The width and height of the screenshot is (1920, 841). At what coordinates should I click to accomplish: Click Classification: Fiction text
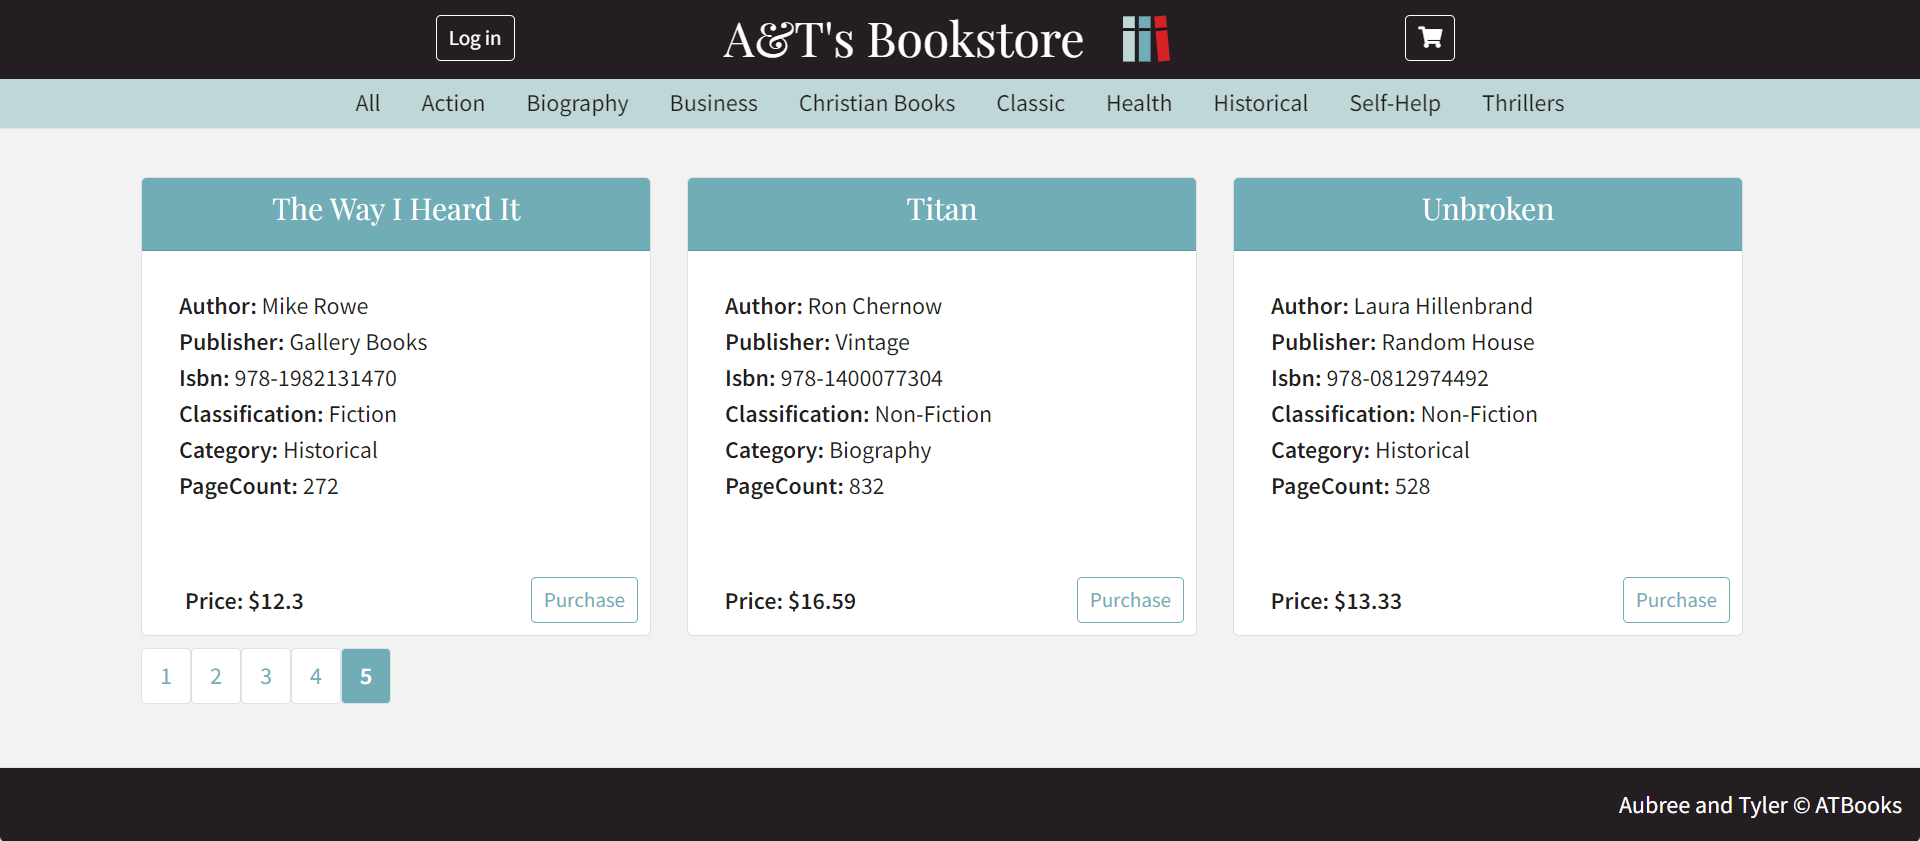pyautogui.click(x=288, y=414)
